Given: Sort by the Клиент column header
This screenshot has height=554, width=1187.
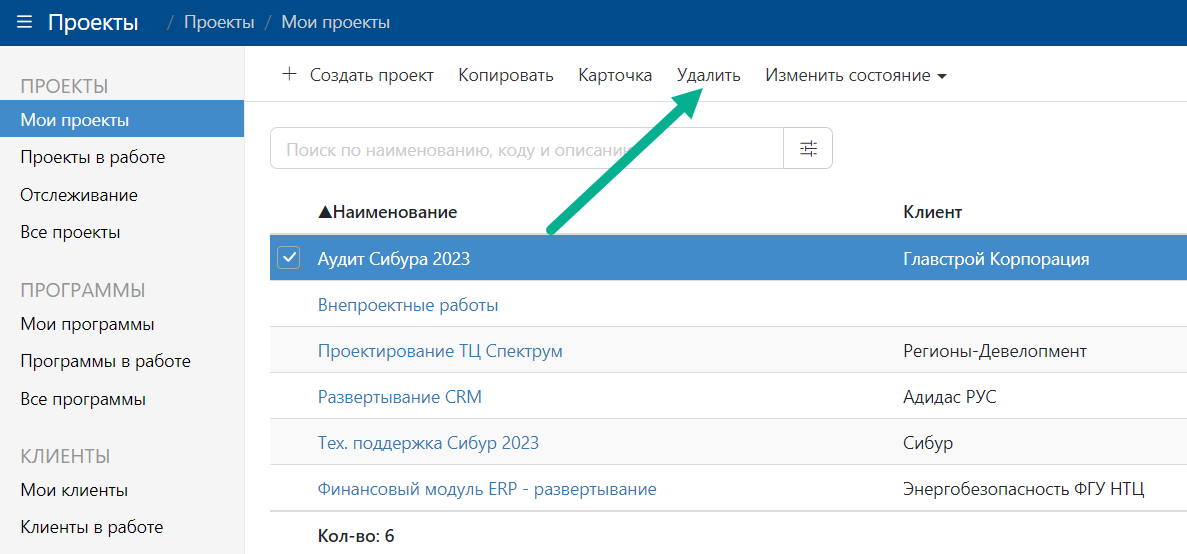Looking at the screenshot, I should point(932,212).
